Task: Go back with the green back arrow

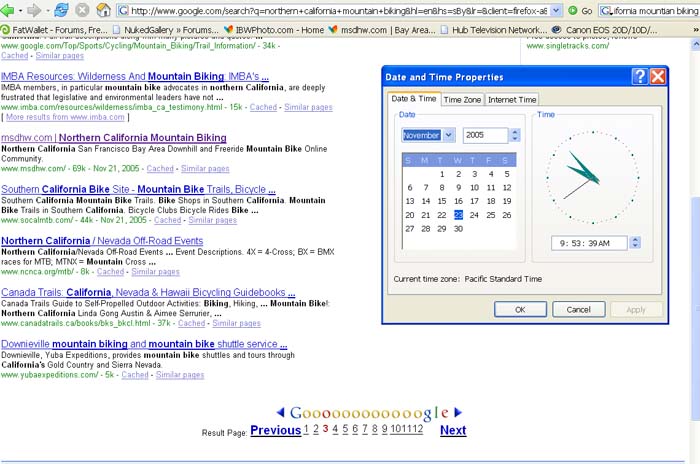Action: 8,9
